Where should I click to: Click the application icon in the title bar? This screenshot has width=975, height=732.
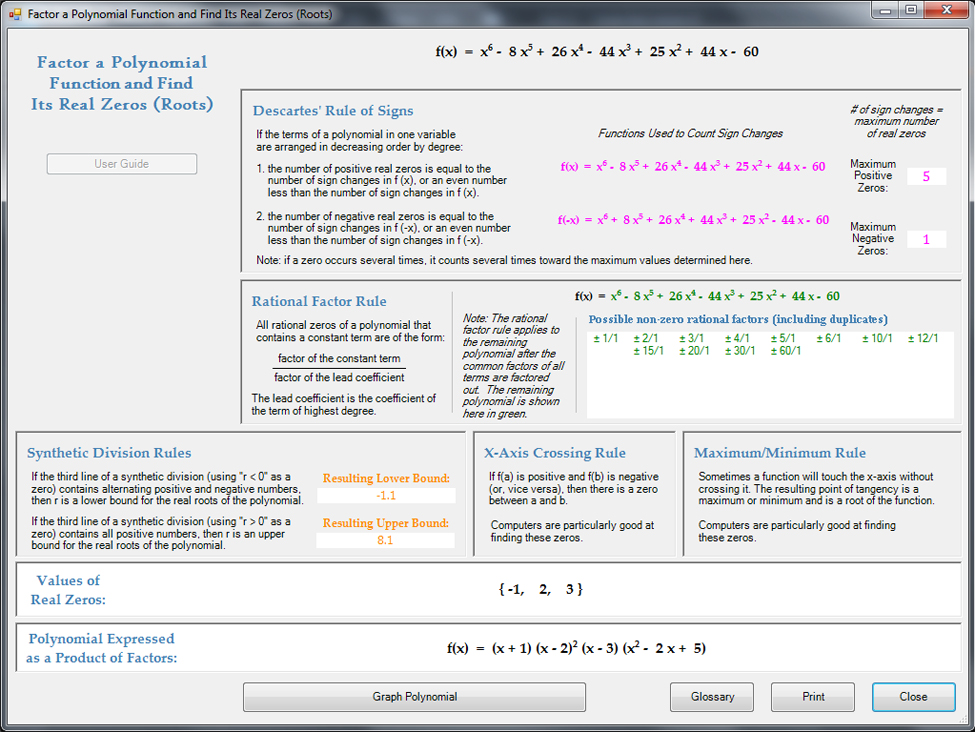(x=15, y=14)
